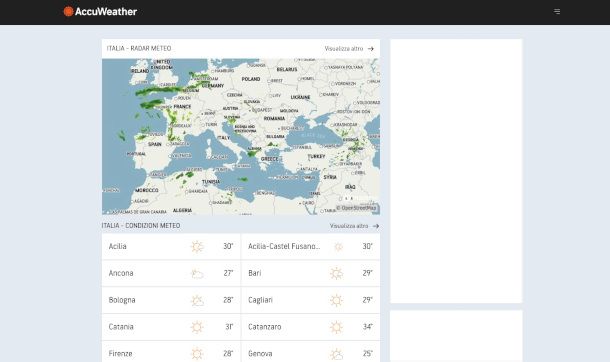Open Genova weather forecast
This screenshot has width=610, height=362.
click(310, 352)
